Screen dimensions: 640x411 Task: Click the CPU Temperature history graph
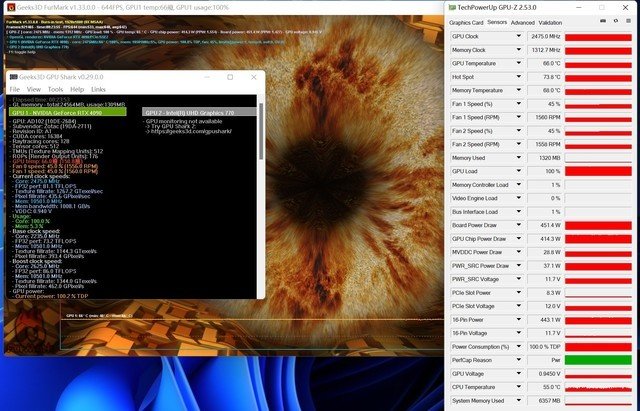point(598,387)
